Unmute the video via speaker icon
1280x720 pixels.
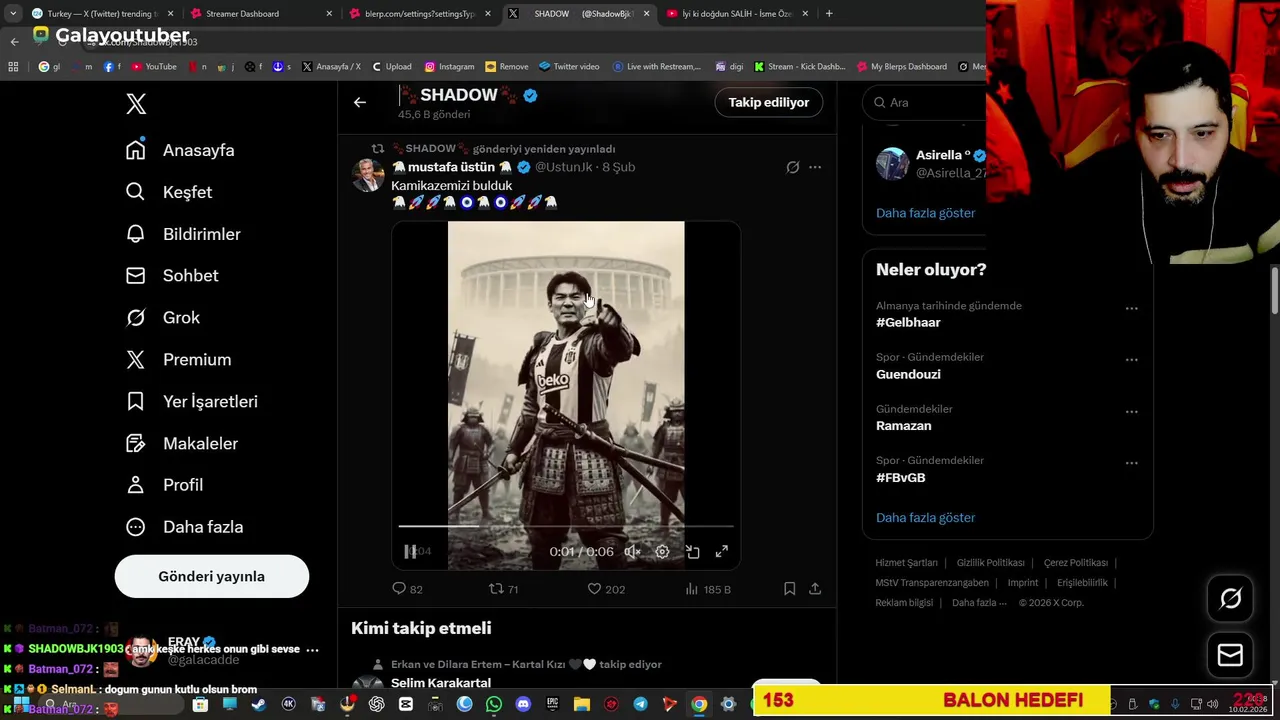coord(632,552)
